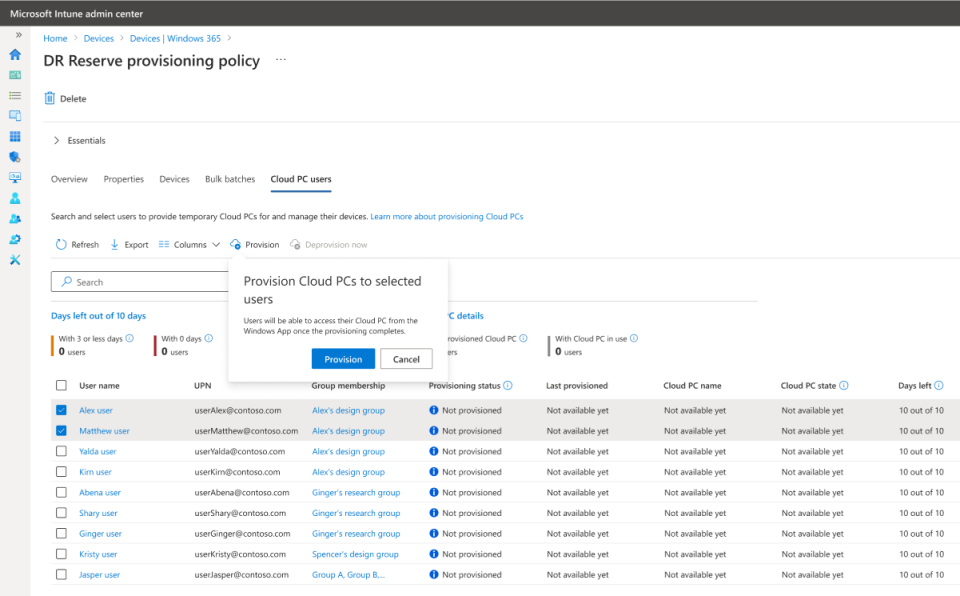960x596 pixels.
Task: Open Home from the left sidebar
Action: click(15, 54)
